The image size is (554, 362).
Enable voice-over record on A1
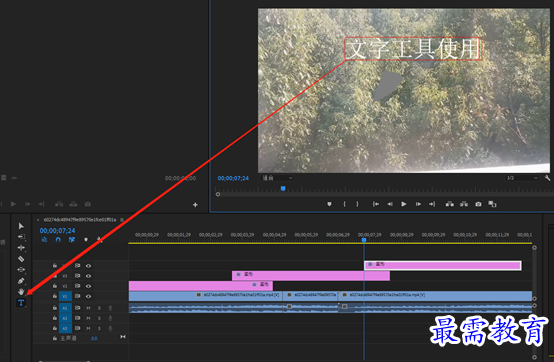pos(110,308)
